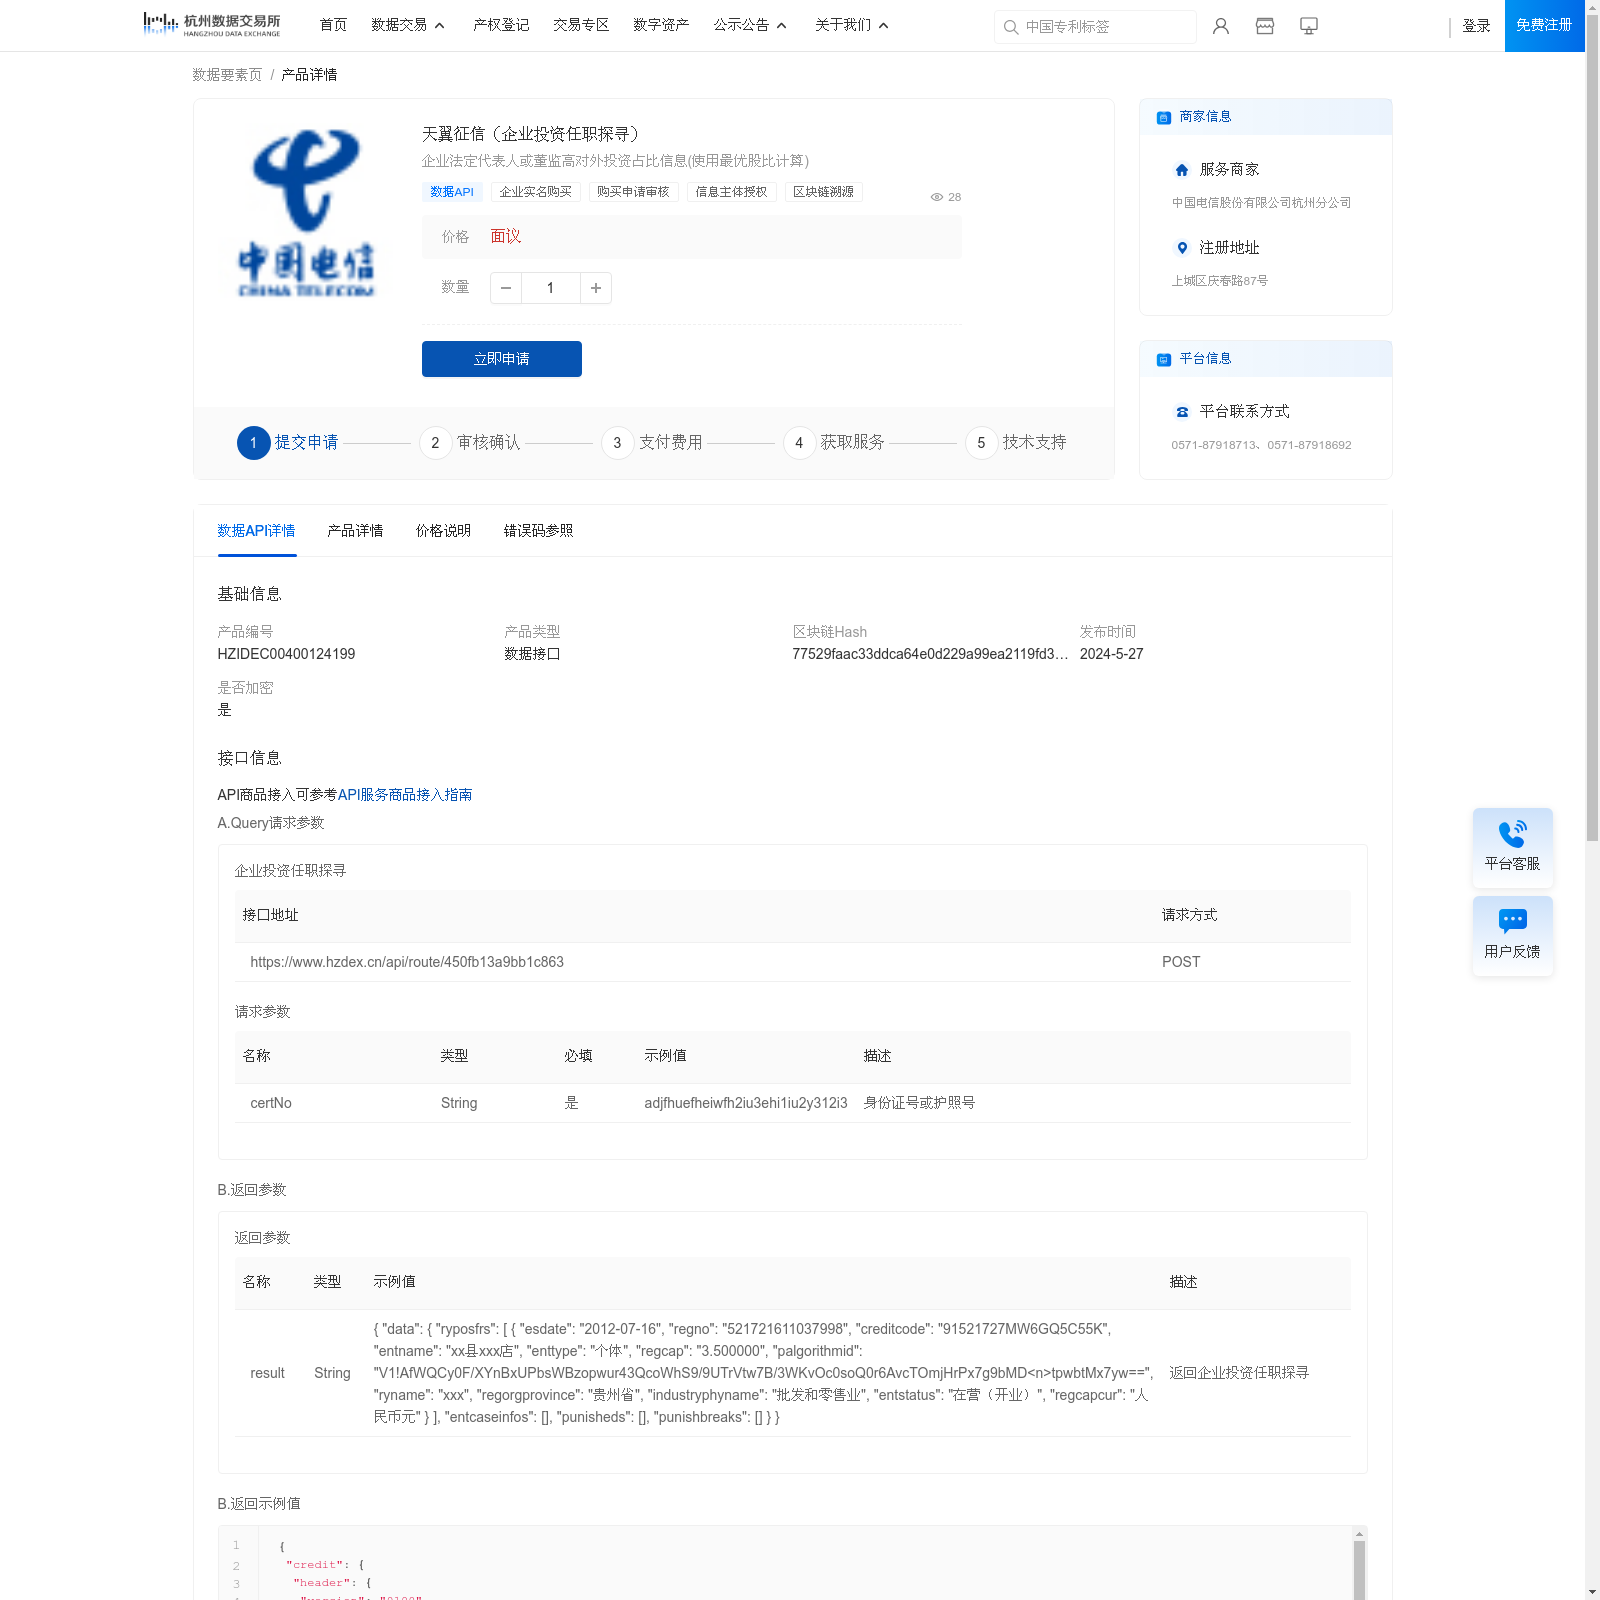Open the user account icon

1221,26
